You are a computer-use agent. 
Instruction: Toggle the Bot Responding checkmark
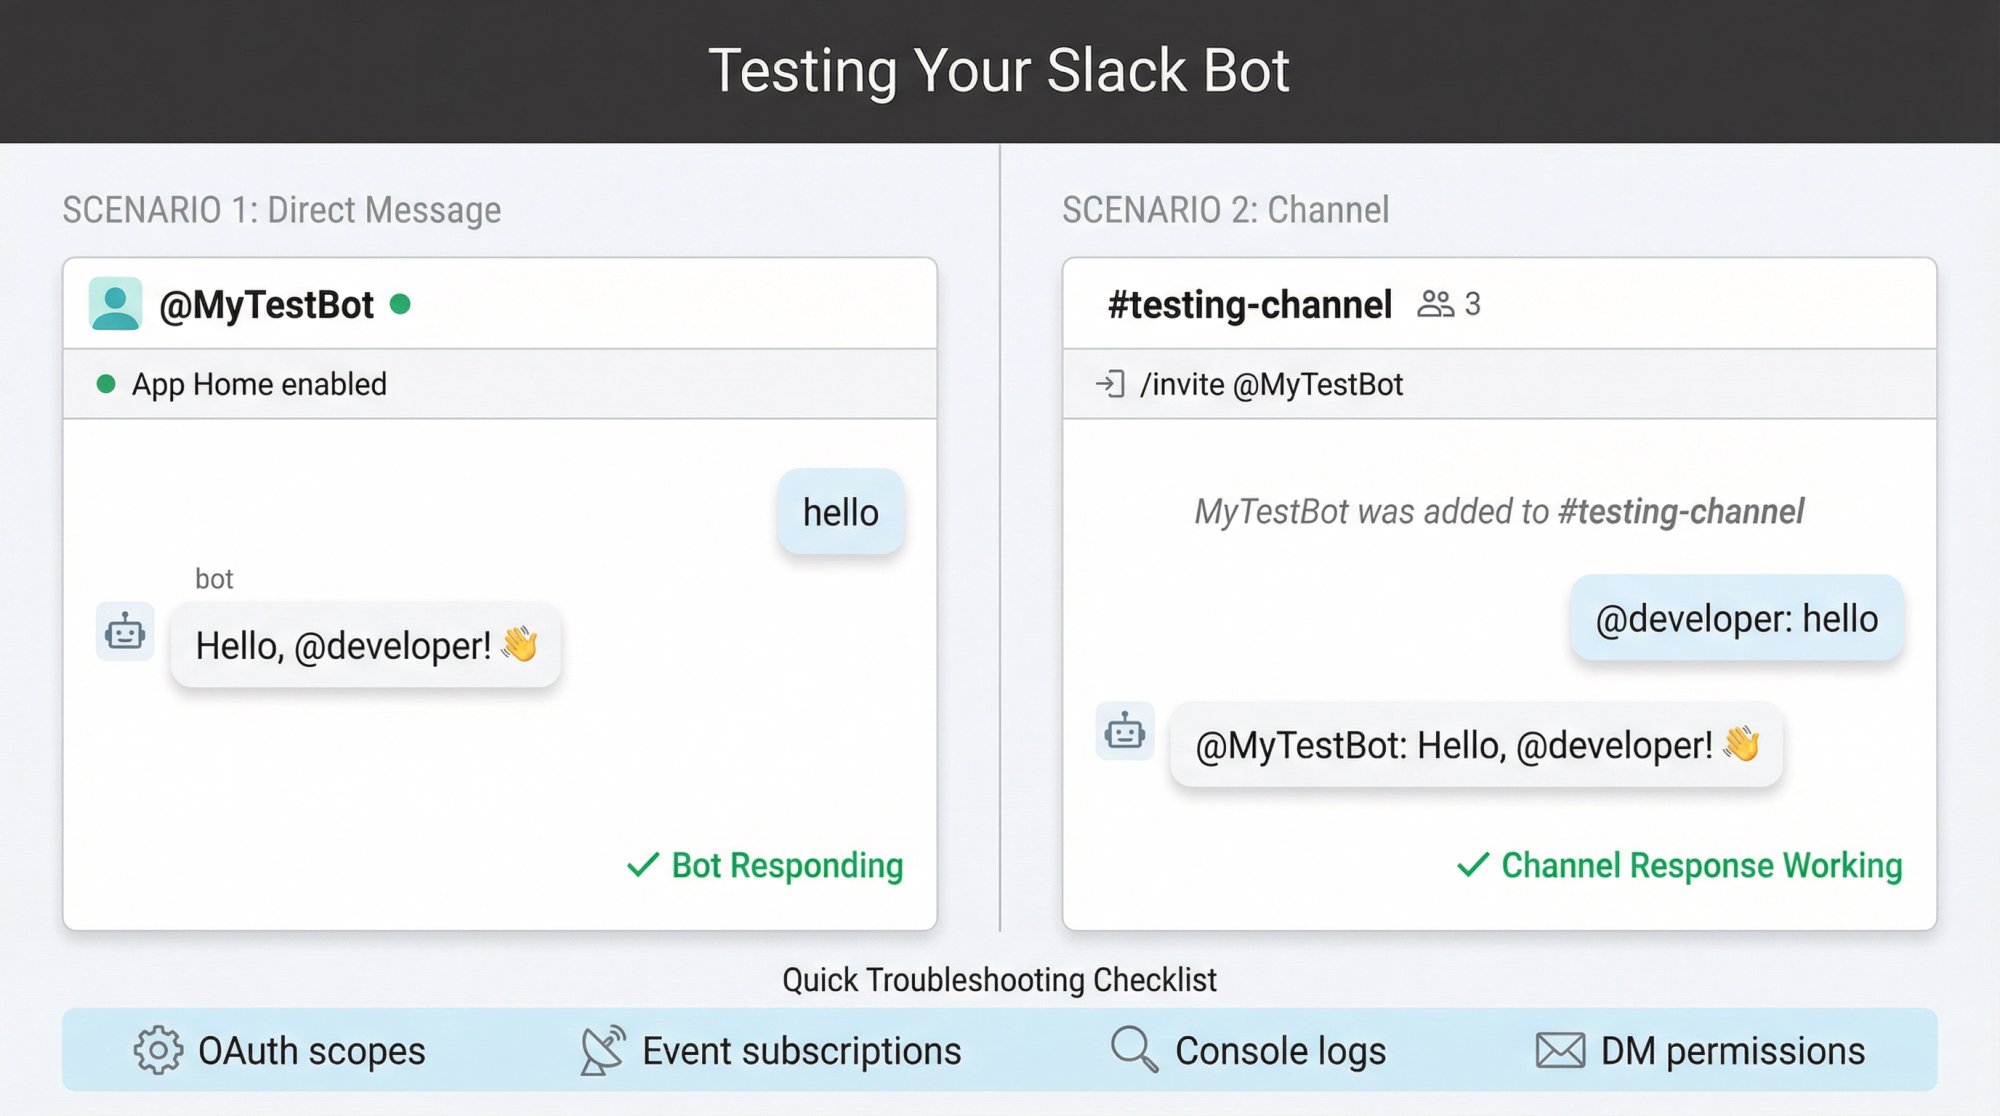[641, 865]
